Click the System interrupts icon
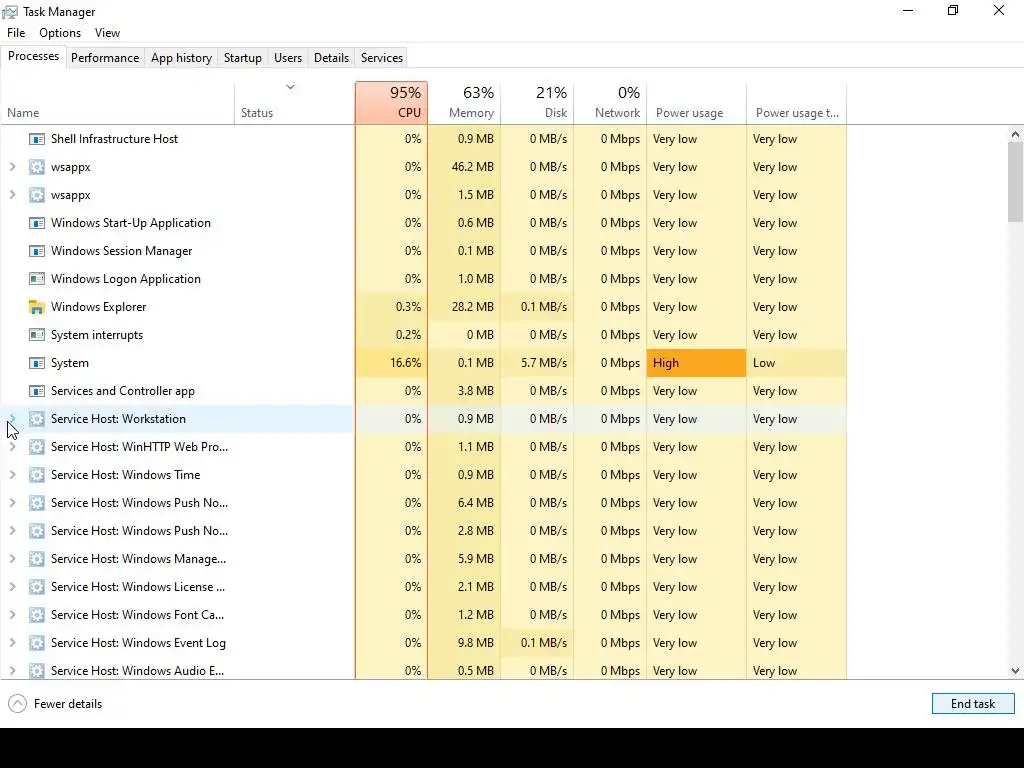 (x=37, y=335)
